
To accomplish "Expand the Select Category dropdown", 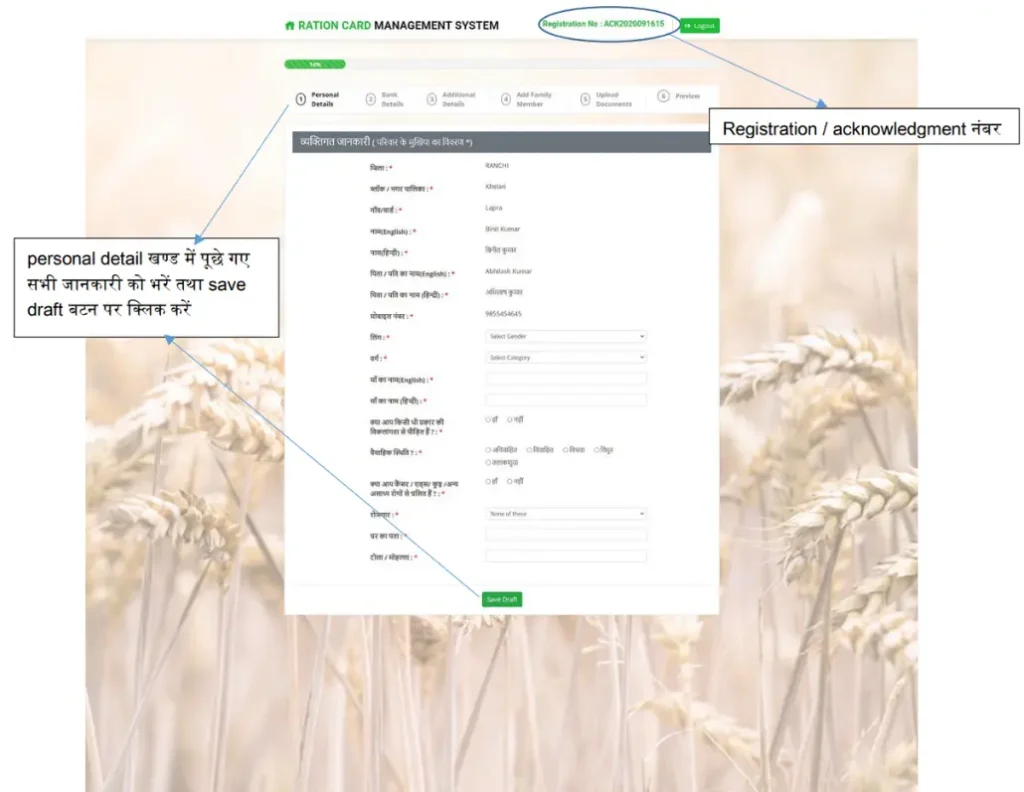I will [566, 357].
